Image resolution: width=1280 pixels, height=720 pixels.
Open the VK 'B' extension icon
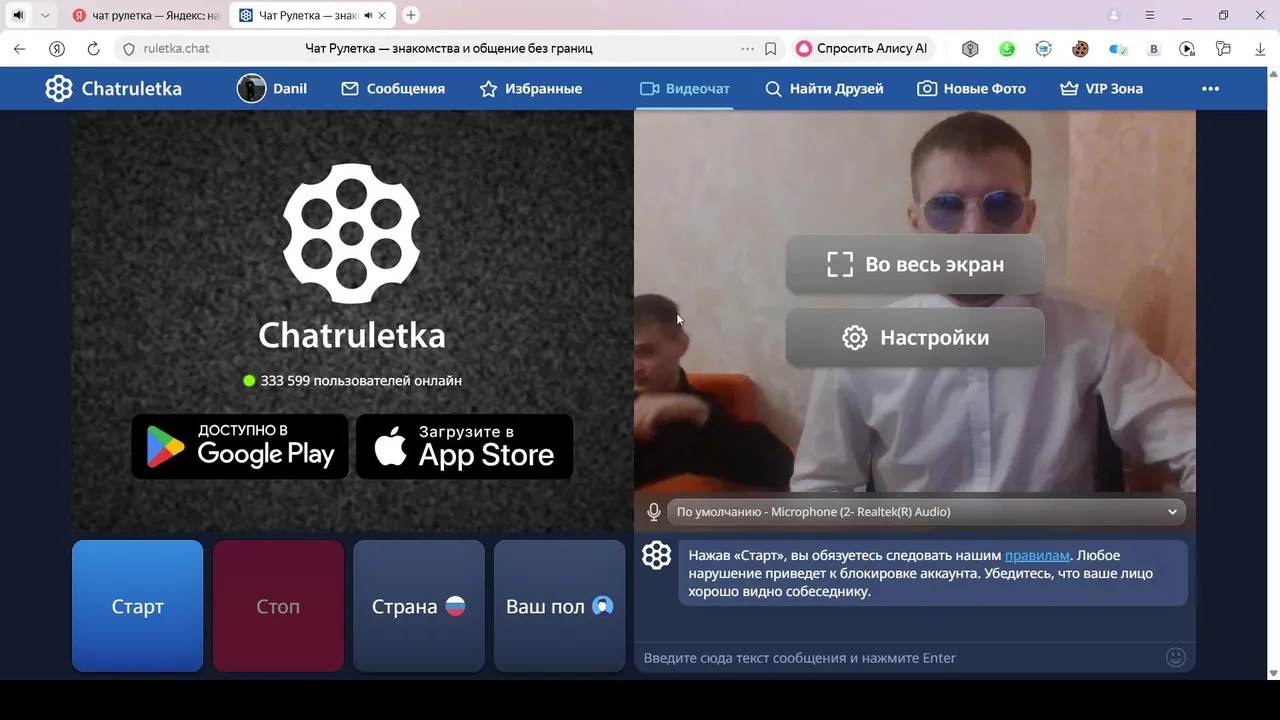pyautogui.click(x=1154, y=48)
